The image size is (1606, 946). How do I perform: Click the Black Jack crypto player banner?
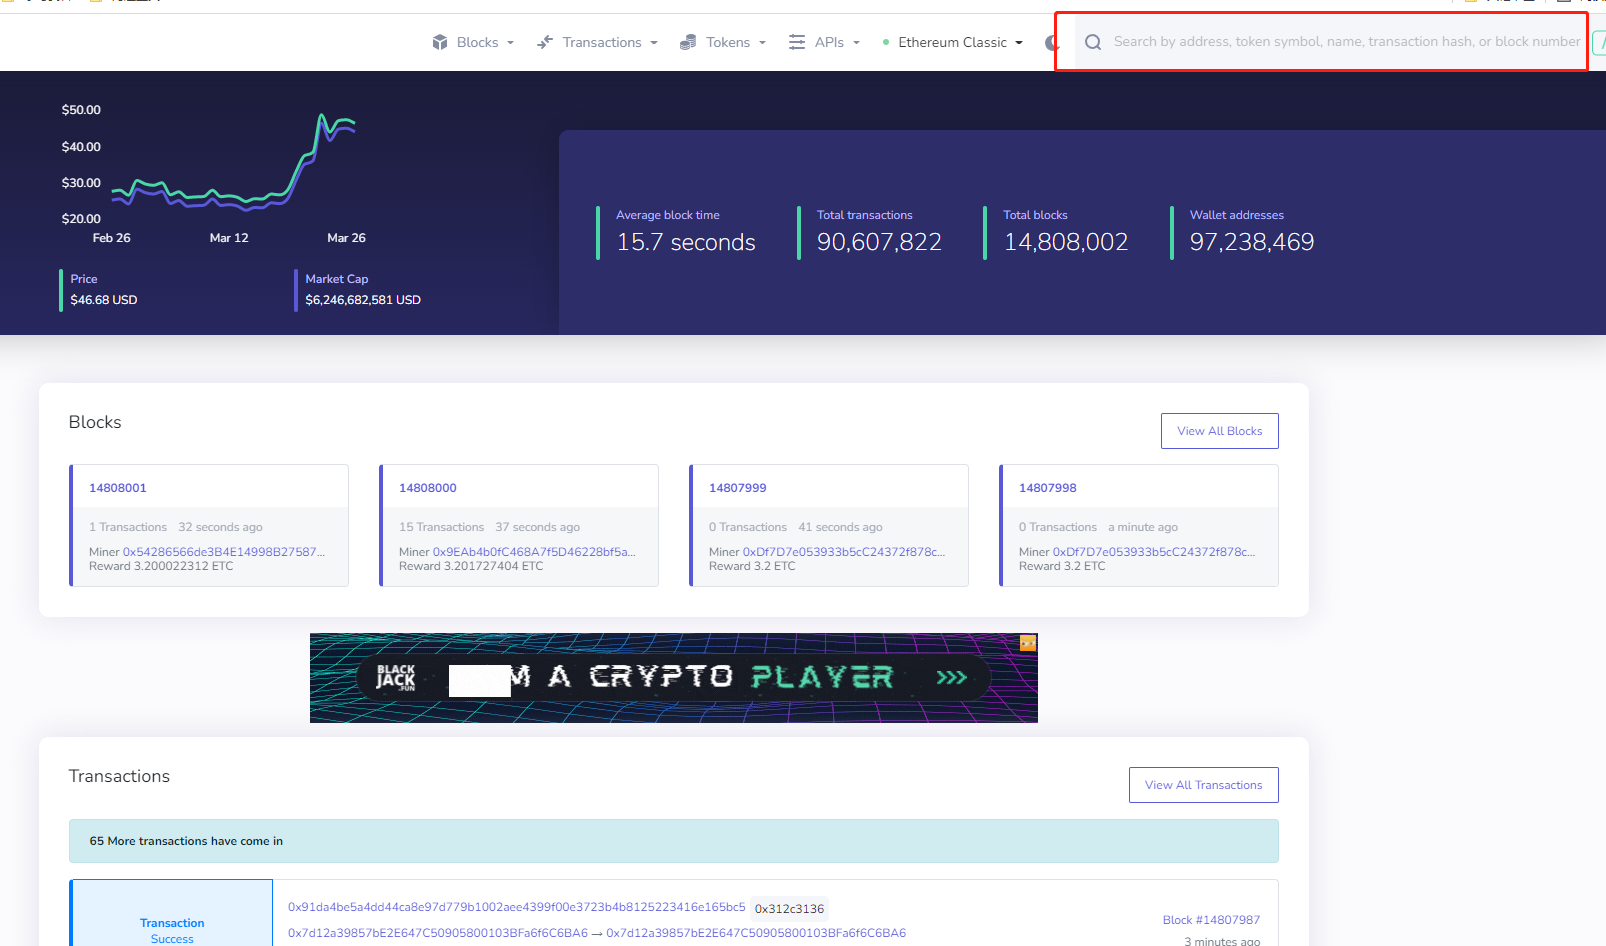click(x=673, y=678)
